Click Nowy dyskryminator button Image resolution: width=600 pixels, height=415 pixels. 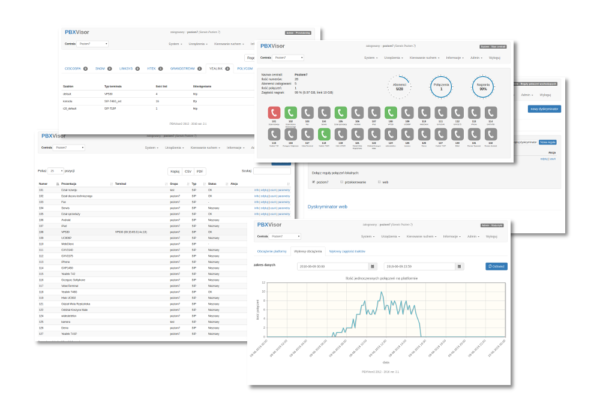(x=544, y=109)
